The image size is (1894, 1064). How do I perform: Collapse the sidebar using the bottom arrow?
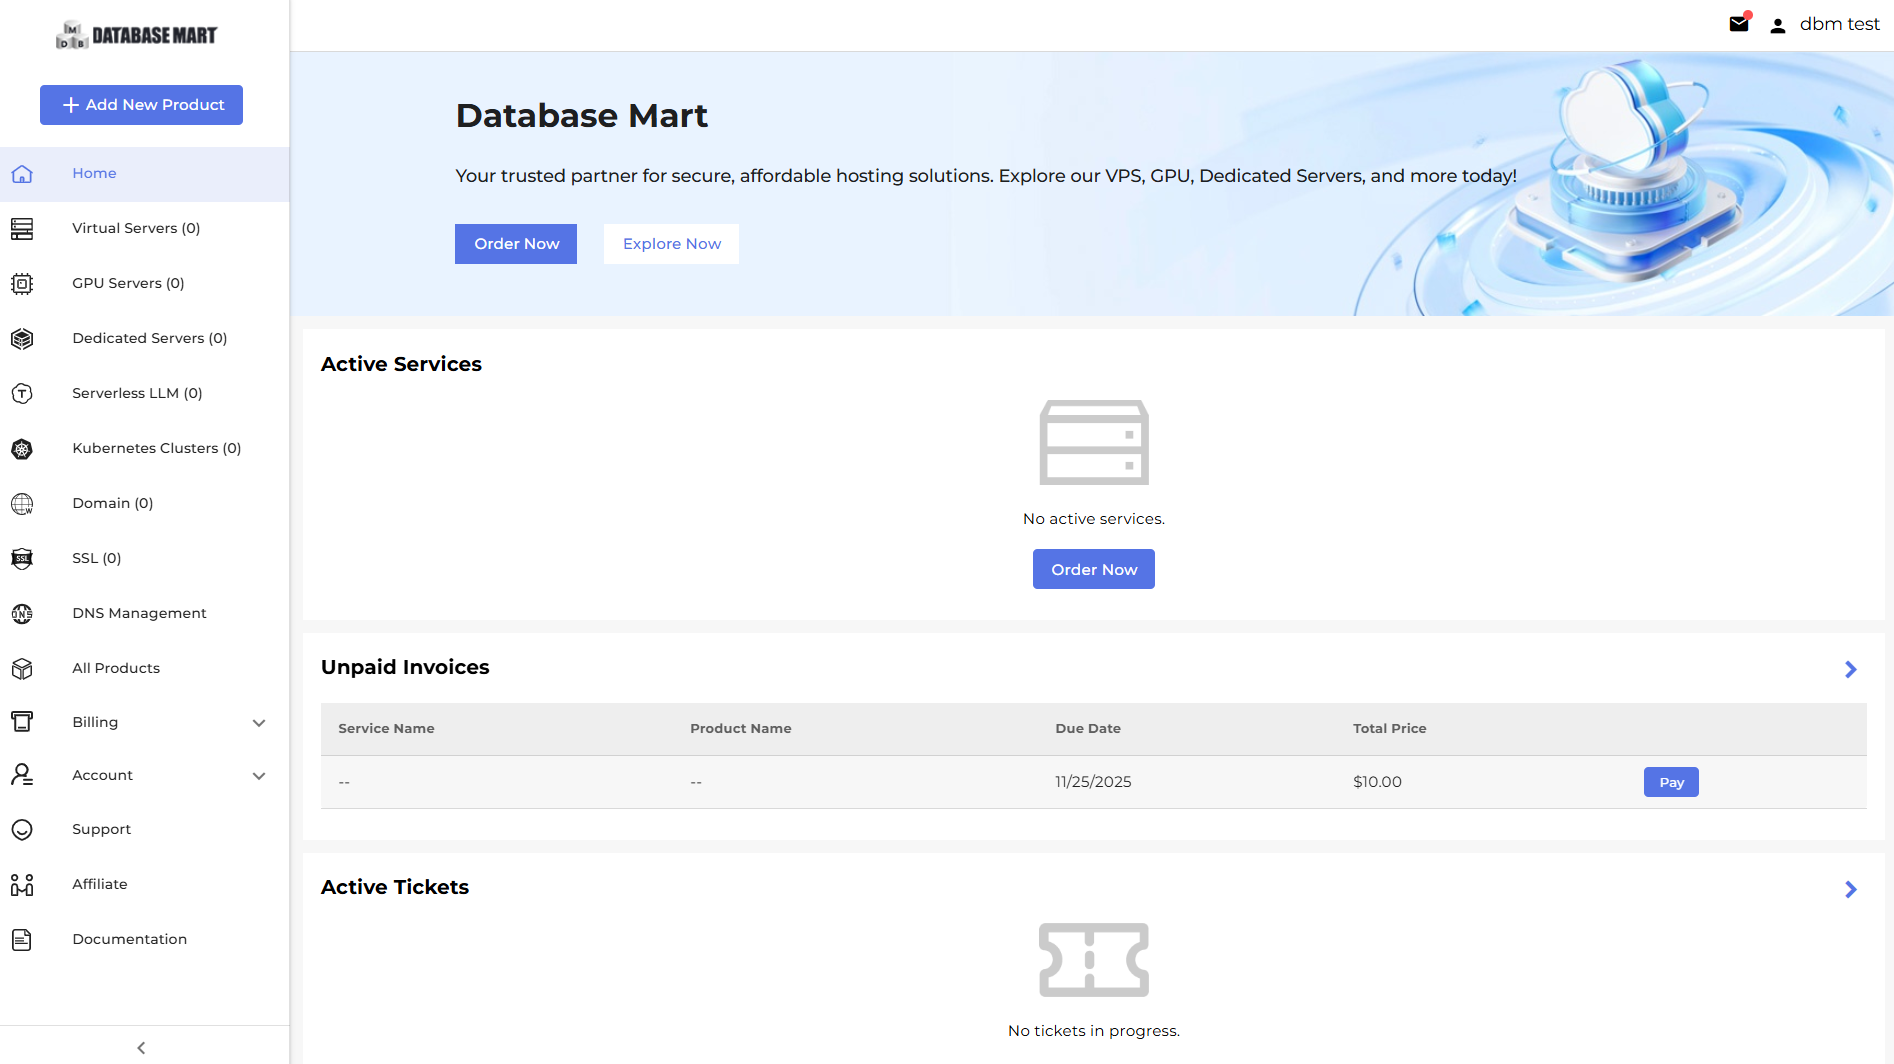(x=141, y=1048)
